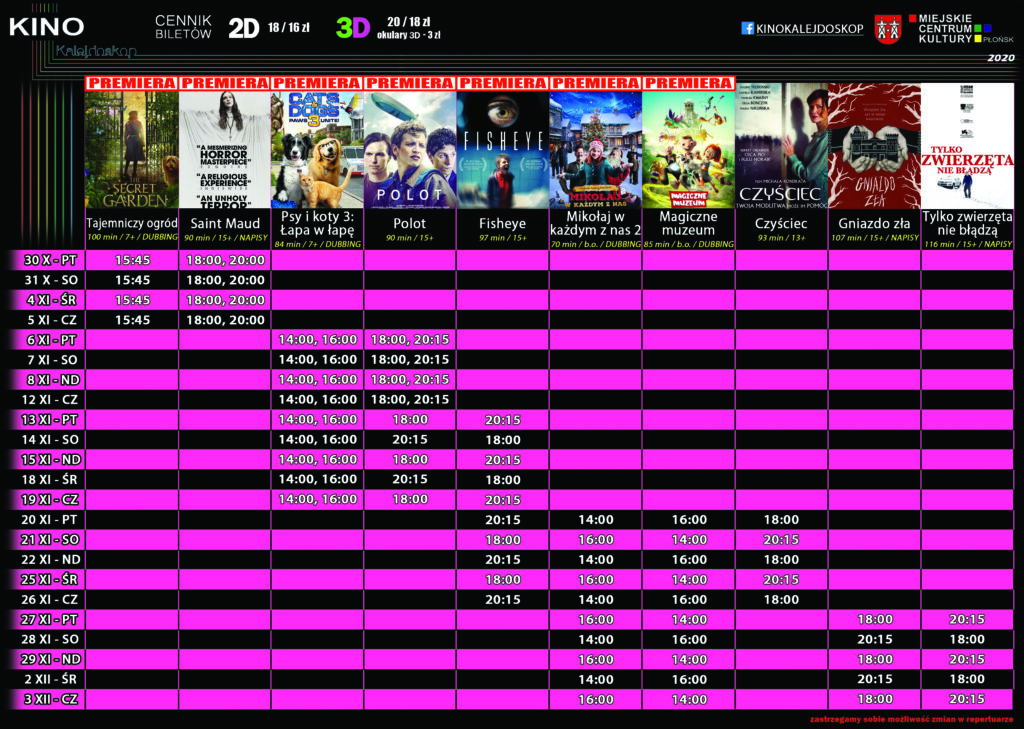Open the Gniazdo zła movie poster
1024x729 pixels.
point(874,146)
